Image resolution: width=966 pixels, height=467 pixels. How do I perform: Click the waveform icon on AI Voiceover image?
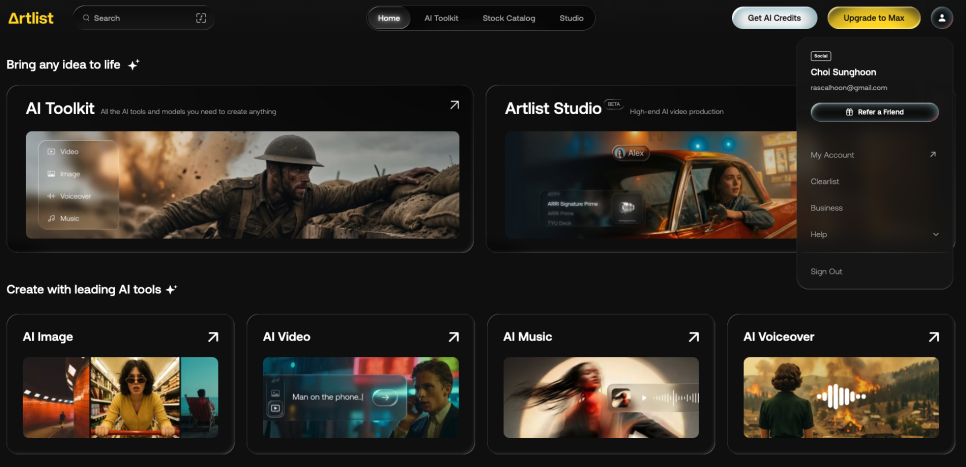click(x=841, y=397)
